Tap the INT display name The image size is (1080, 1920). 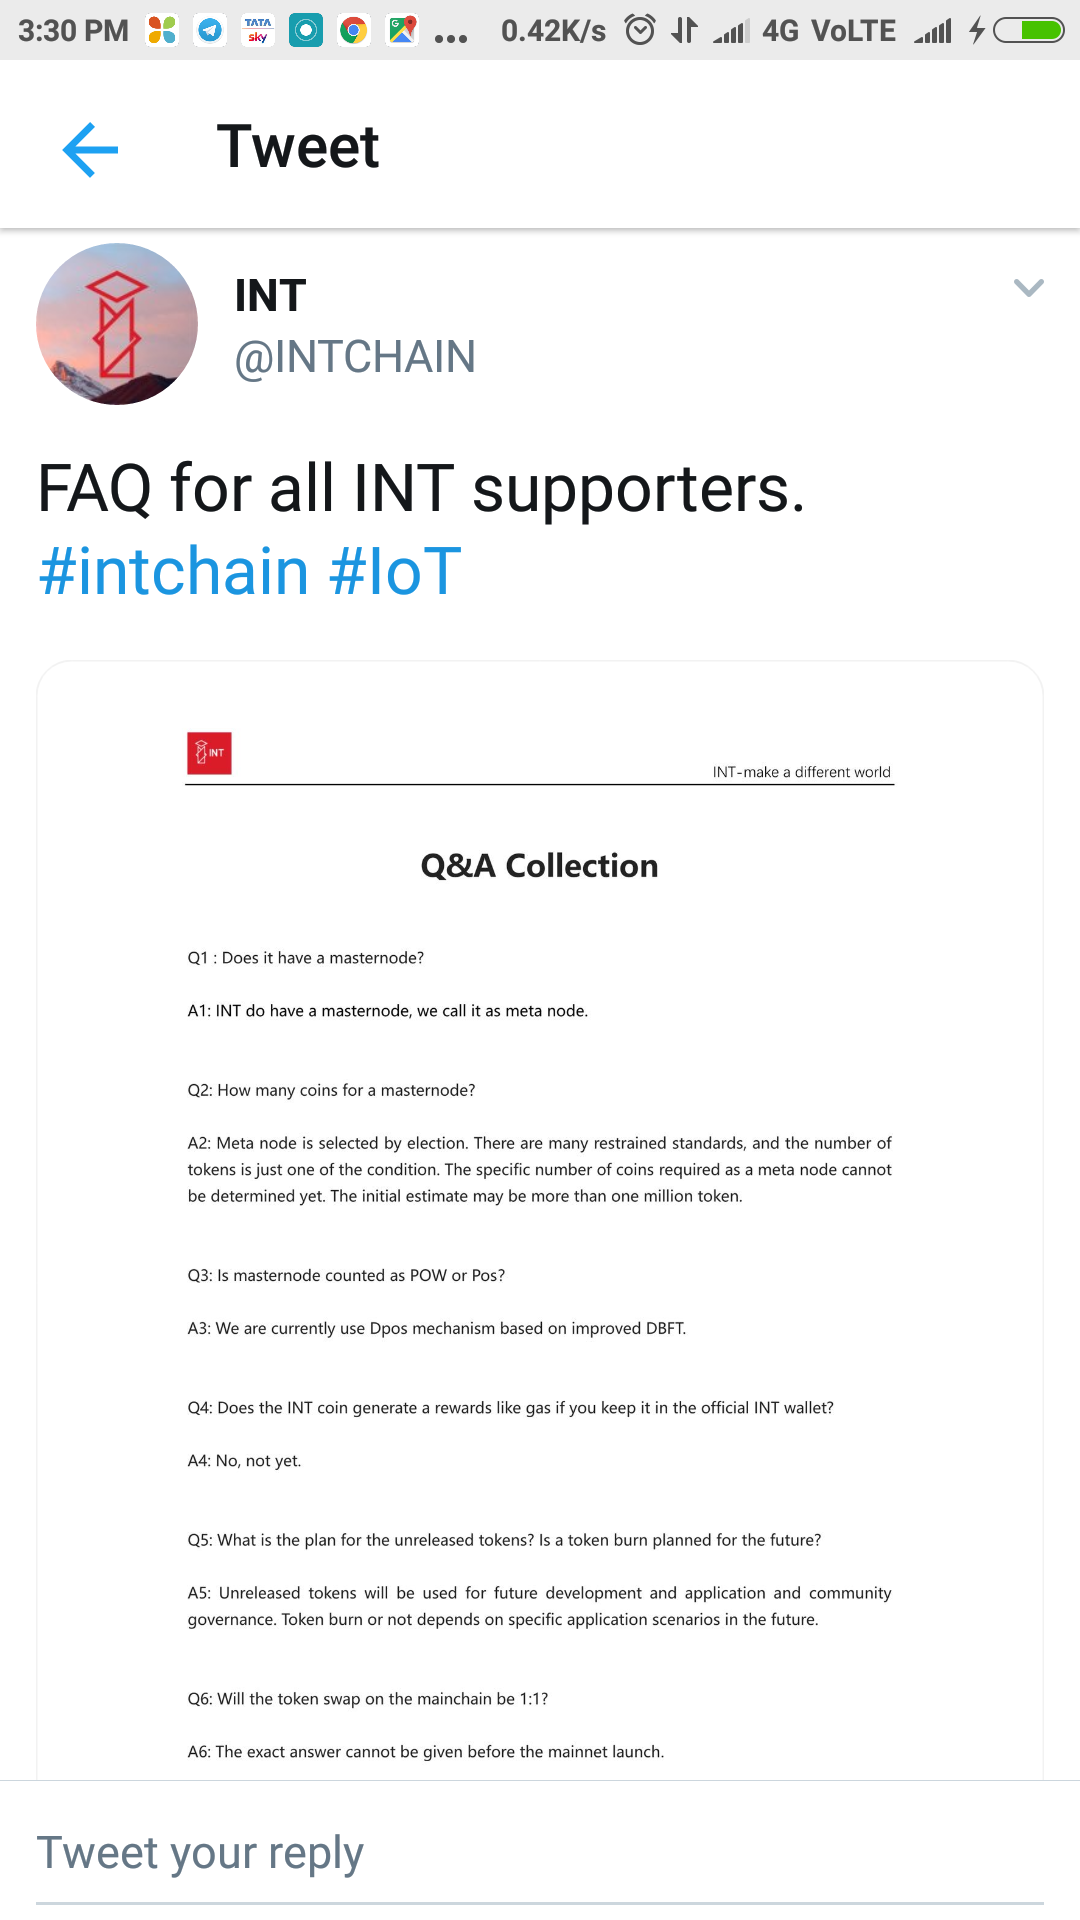tap(270, 296)
